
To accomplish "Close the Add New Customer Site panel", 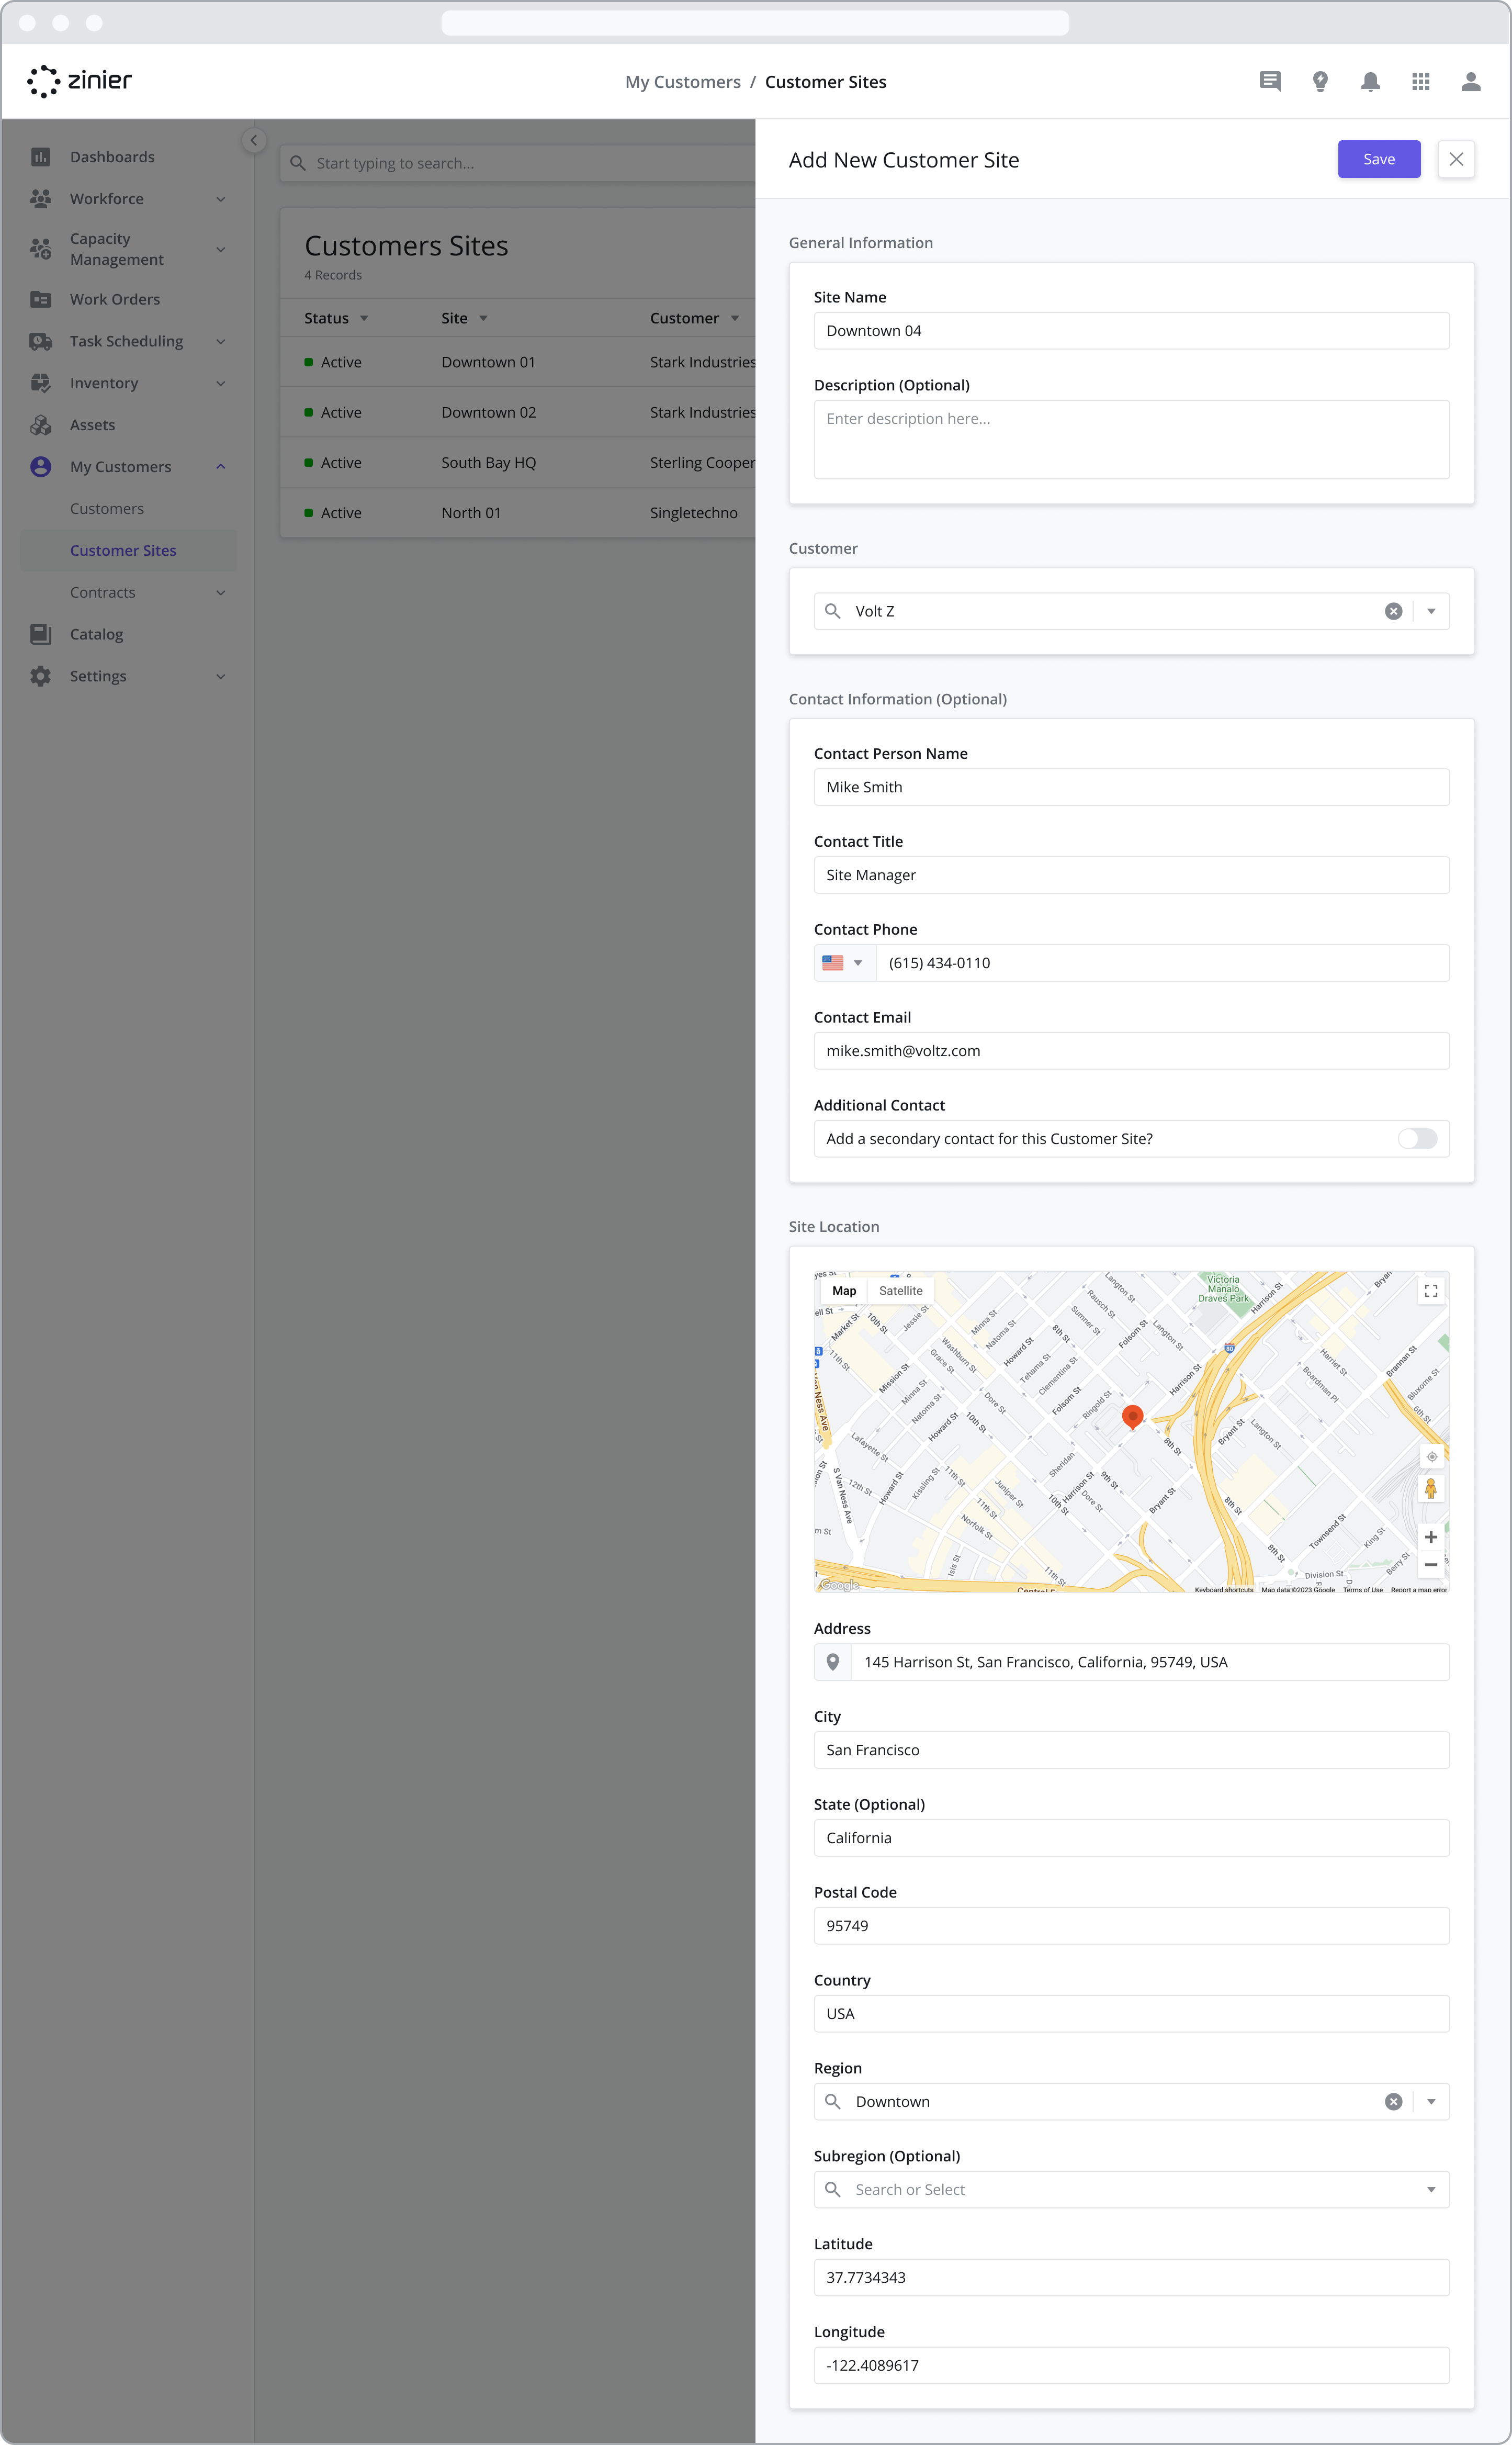I will pos(1456,159).
